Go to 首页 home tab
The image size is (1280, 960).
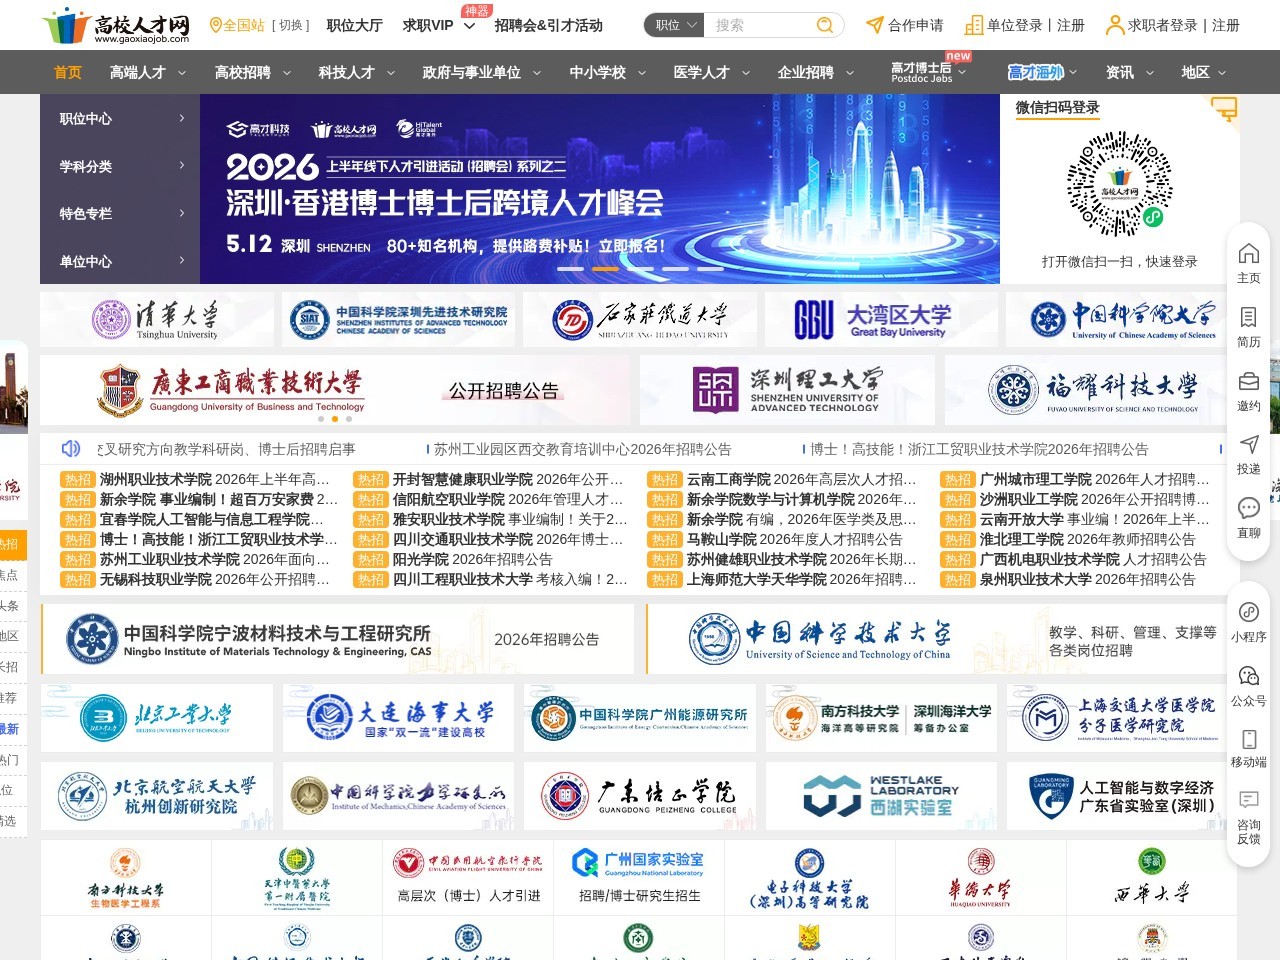click(68, 72)
